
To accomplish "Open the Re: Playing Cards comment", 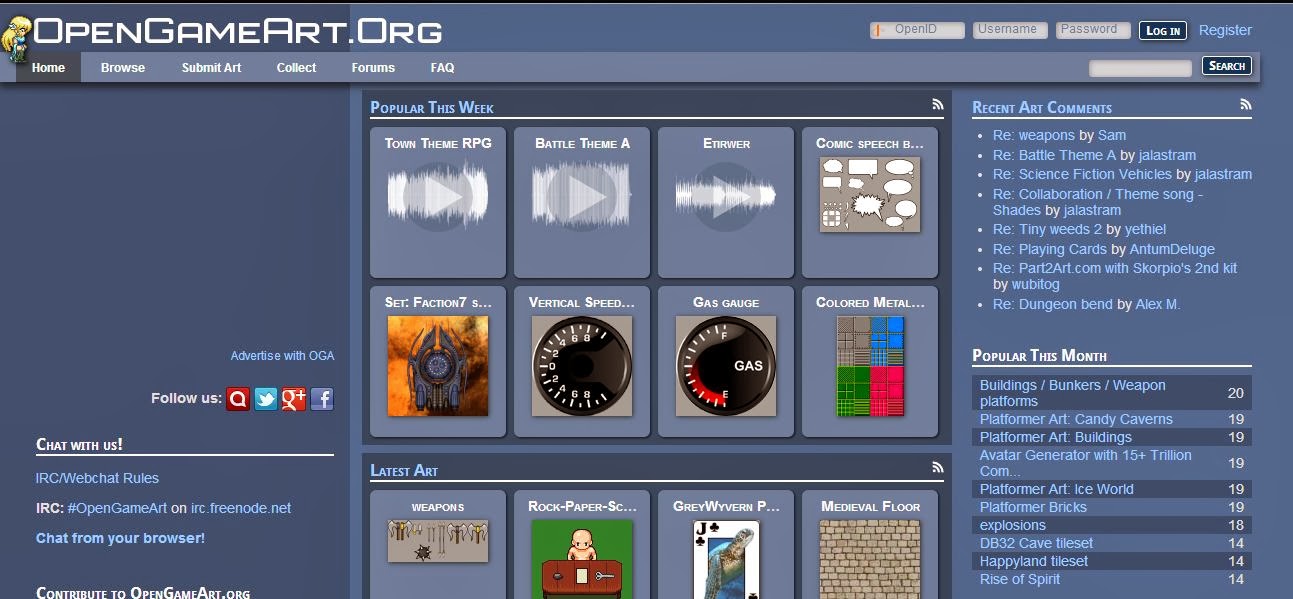I will 1050,249.
